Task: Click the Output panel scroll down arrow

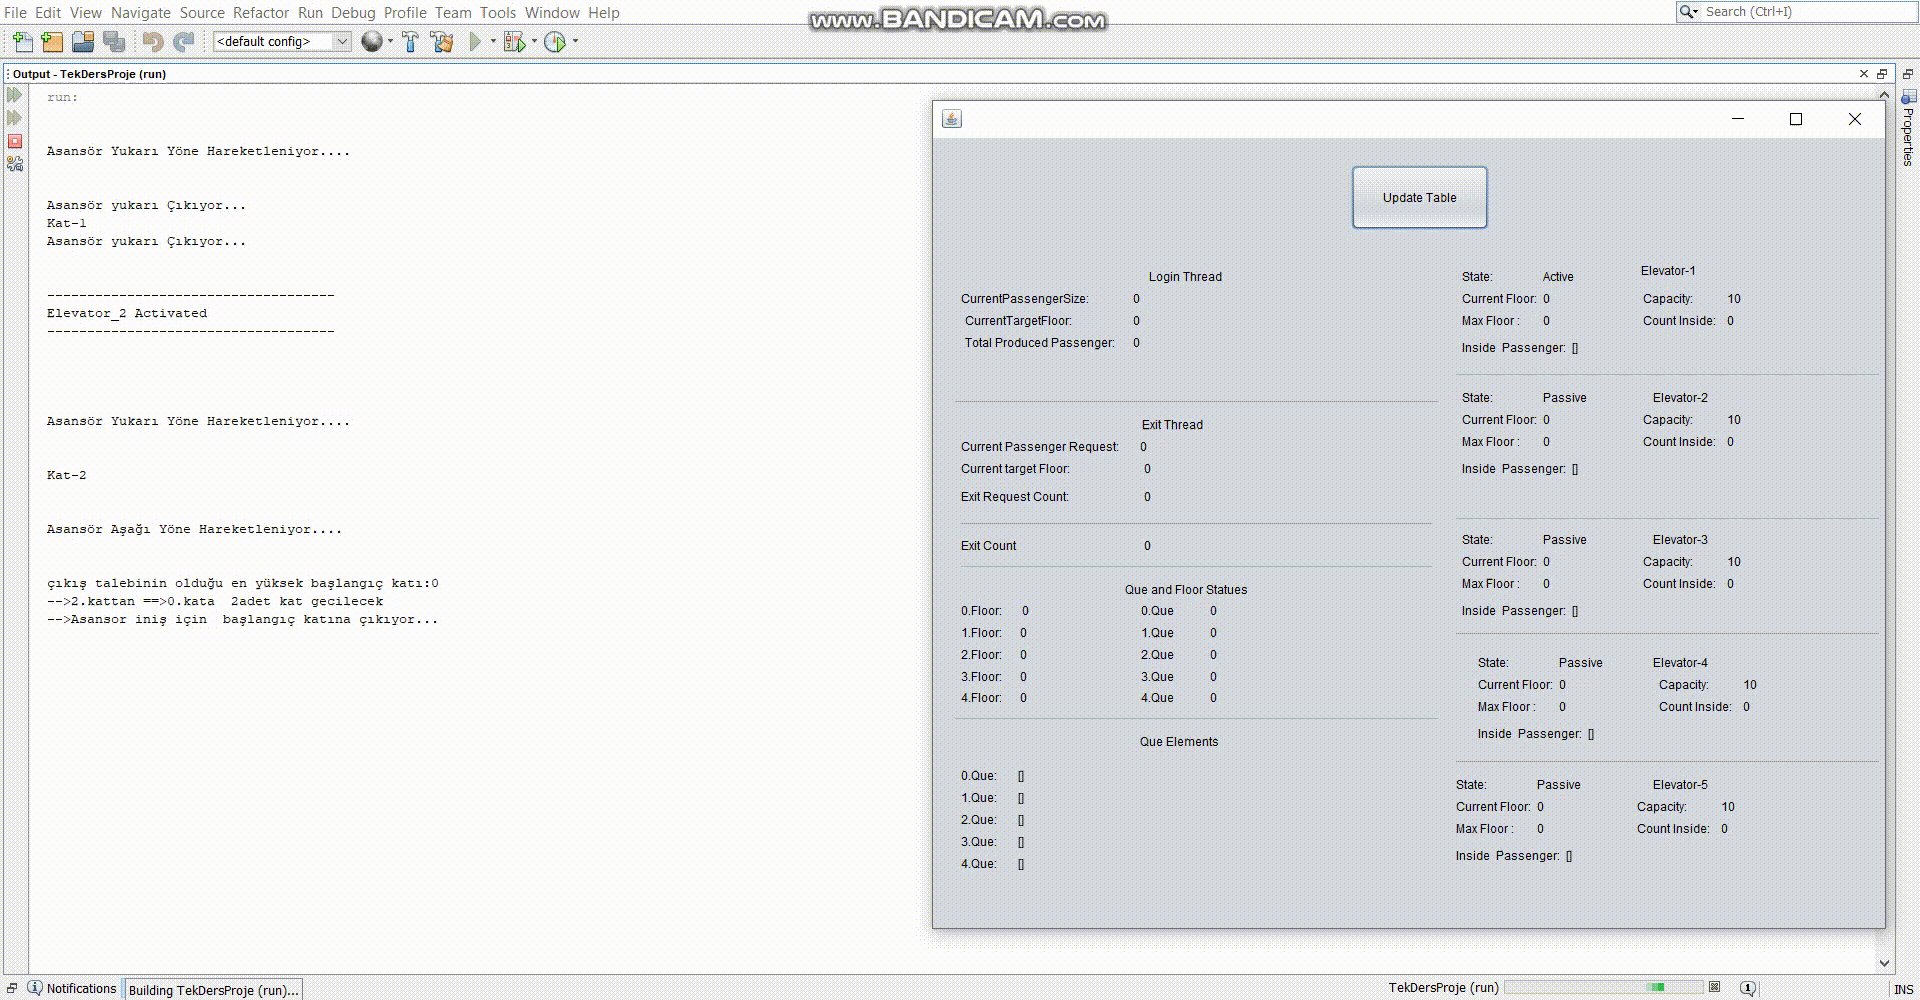Action: click(x=1884, y=964)
